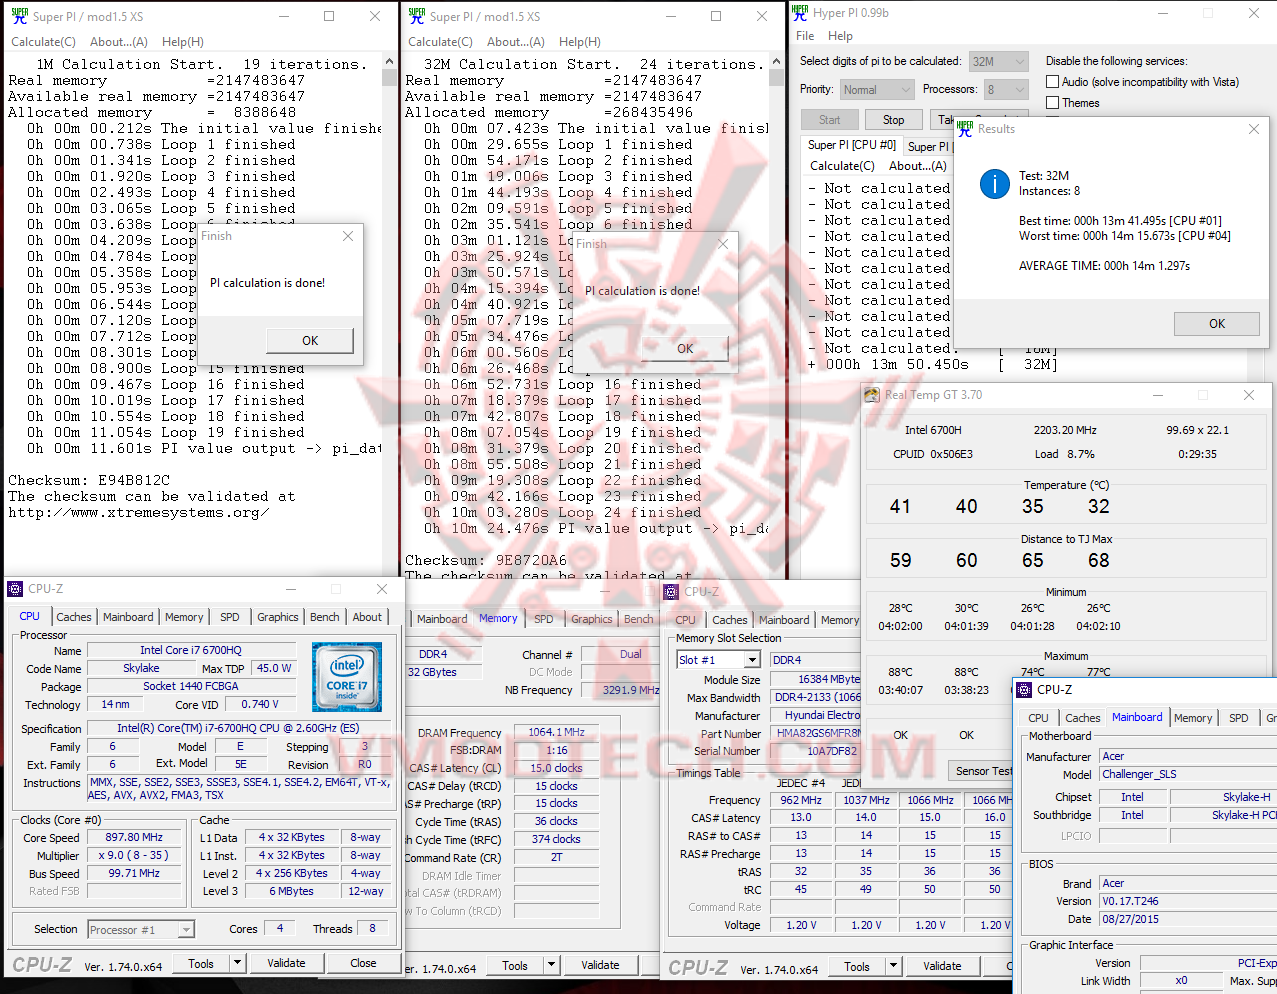Viewport: 1277px width, 994px height.
Task: Click the Tools button in the SPD CPU-Z window
Action: pos(857,966)
